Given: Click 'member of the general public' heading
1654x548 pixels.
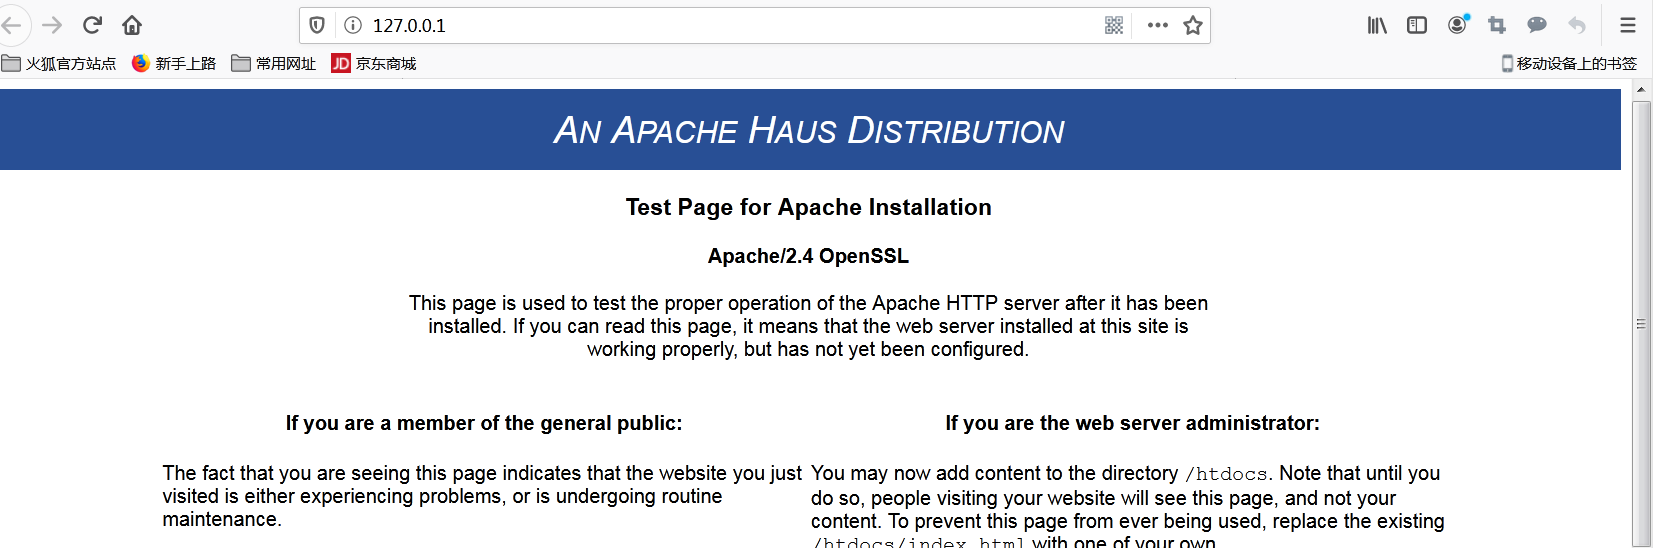Looking at the screenshot, I should [x=484, y=423].
